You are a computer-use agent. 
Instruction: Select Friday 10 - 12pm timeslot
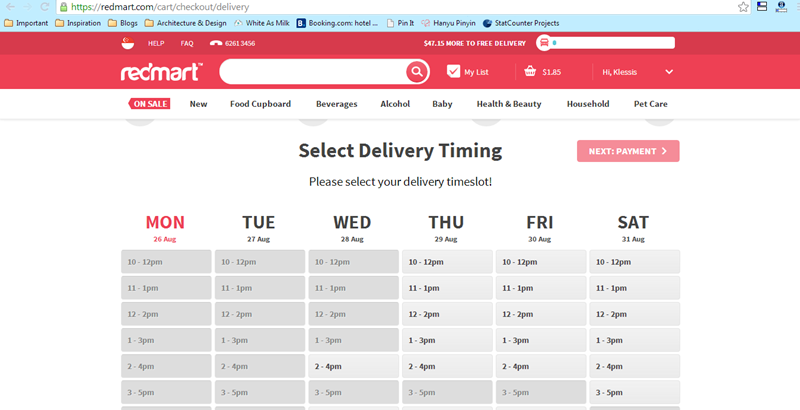(541, 262)
